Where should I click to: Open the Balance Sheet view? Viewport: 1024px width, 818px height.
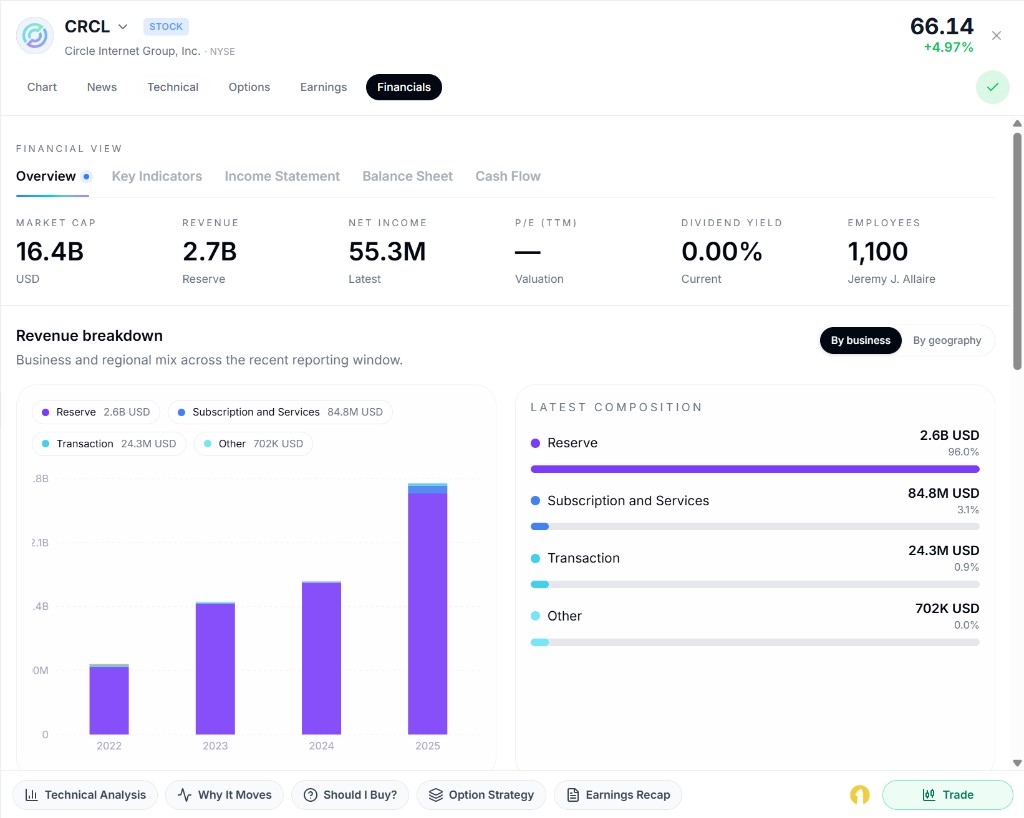click(x=408, y=176)
